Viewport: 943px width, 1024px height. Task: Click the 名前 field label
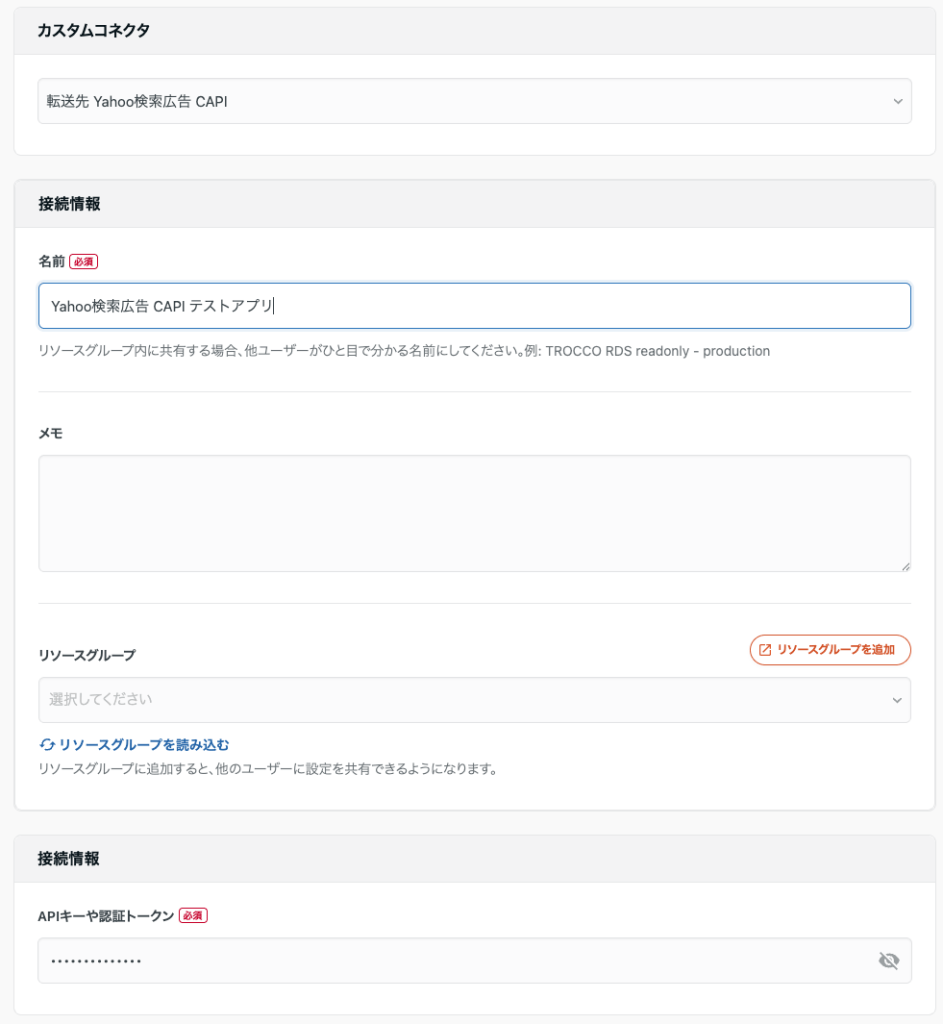(x=51, y=262)
